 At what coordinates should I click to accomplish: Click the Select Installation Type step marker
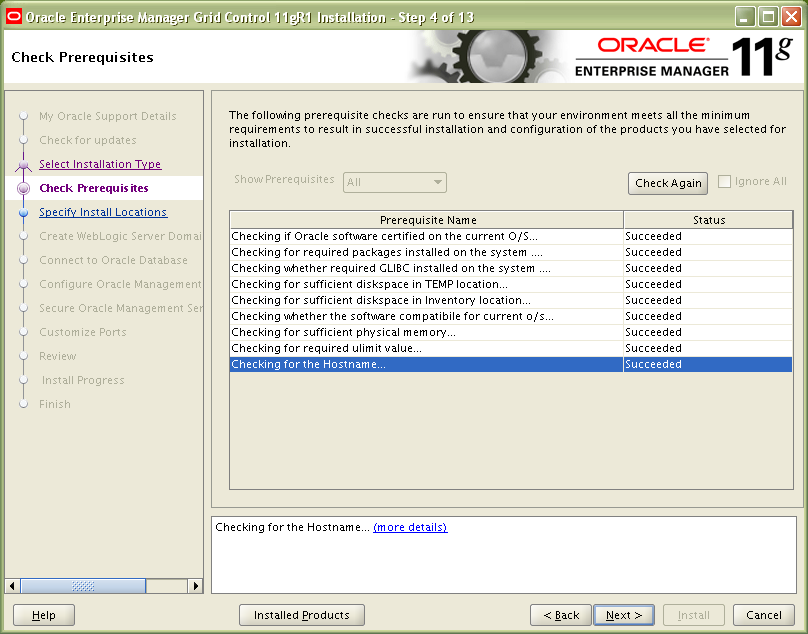click(23, 165)
